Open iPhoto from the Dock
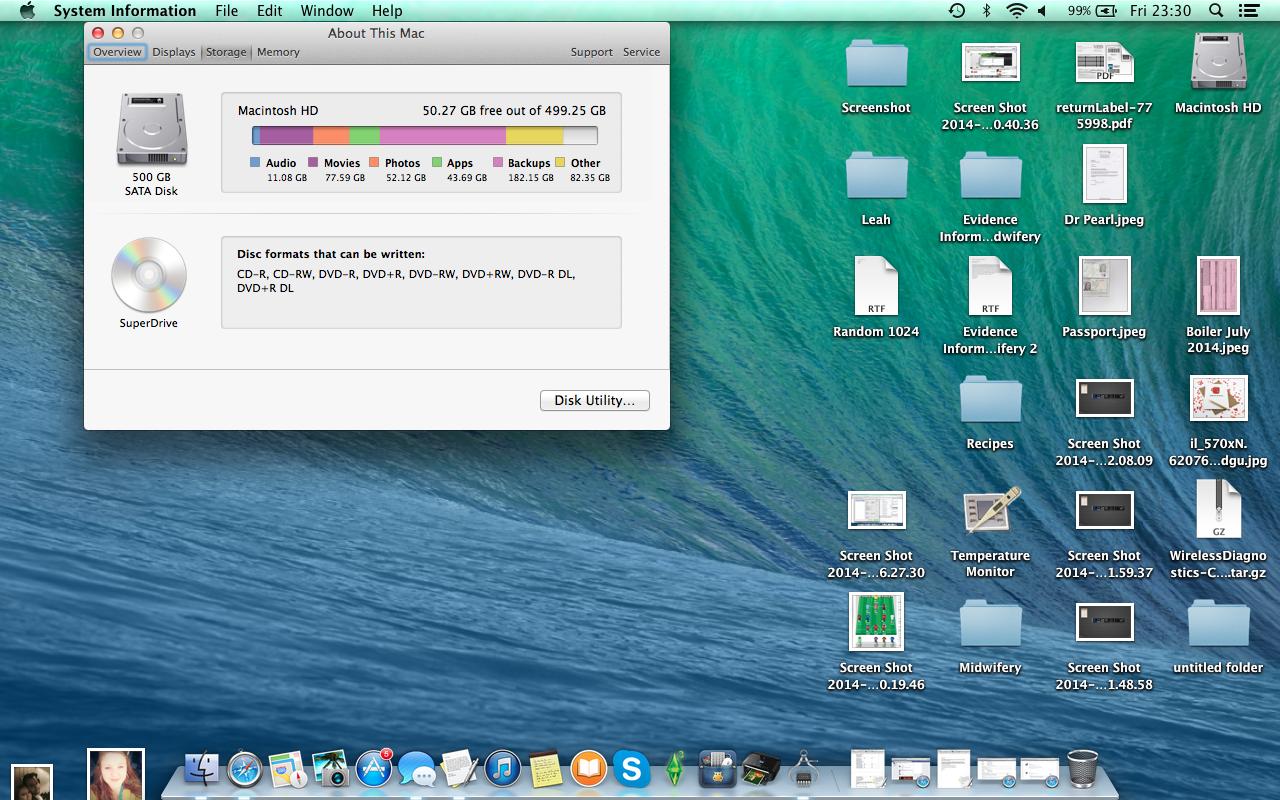 (x=330, y=769)
